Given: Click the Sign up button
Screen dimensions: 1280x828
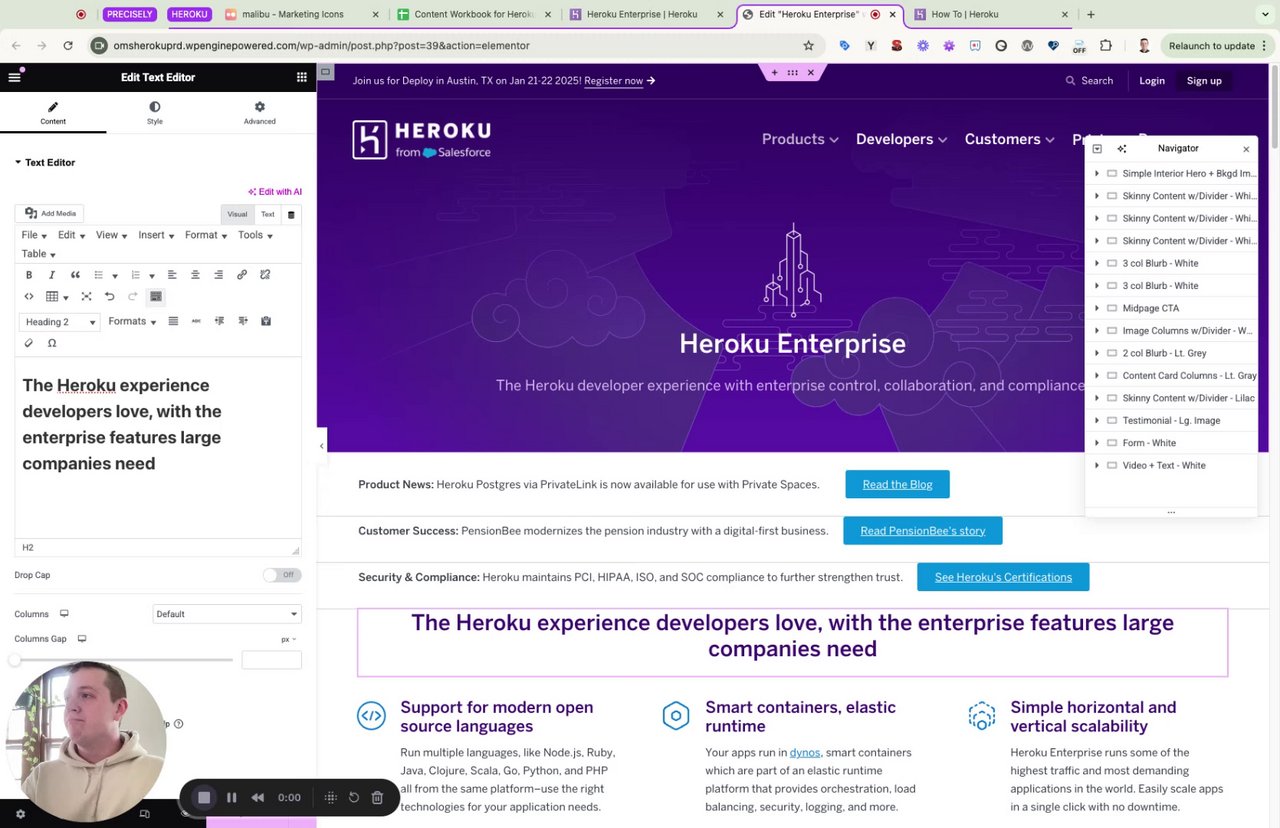Looking at the screenshot, I should [x=1204, y=80].
